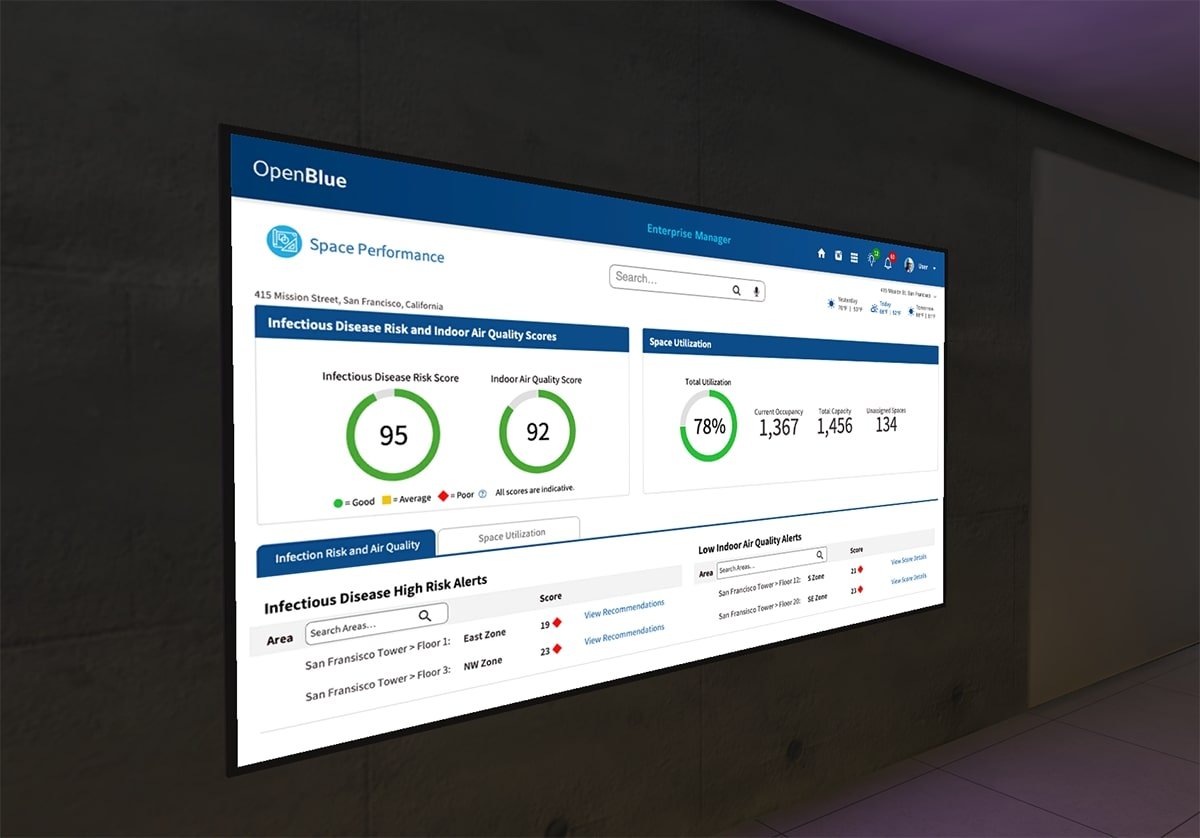This screenshot has width=1200, height=838.
Task: Open the notifications bell with red badge
Action: point(888,261)
